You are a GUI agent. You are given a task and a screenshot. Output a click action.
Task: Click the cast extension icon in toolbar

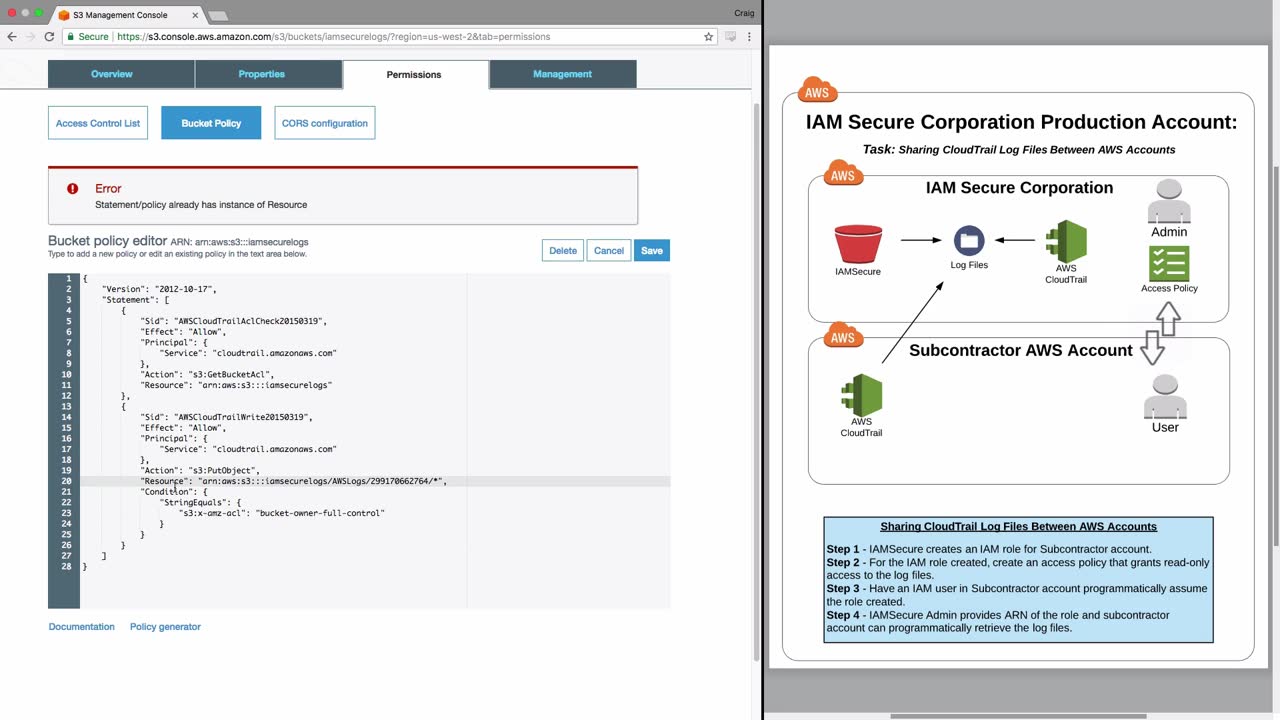730,37
